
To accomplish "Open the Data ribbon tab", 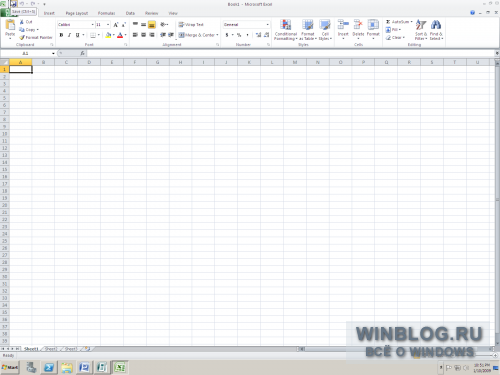I will (x=130, y=13).
